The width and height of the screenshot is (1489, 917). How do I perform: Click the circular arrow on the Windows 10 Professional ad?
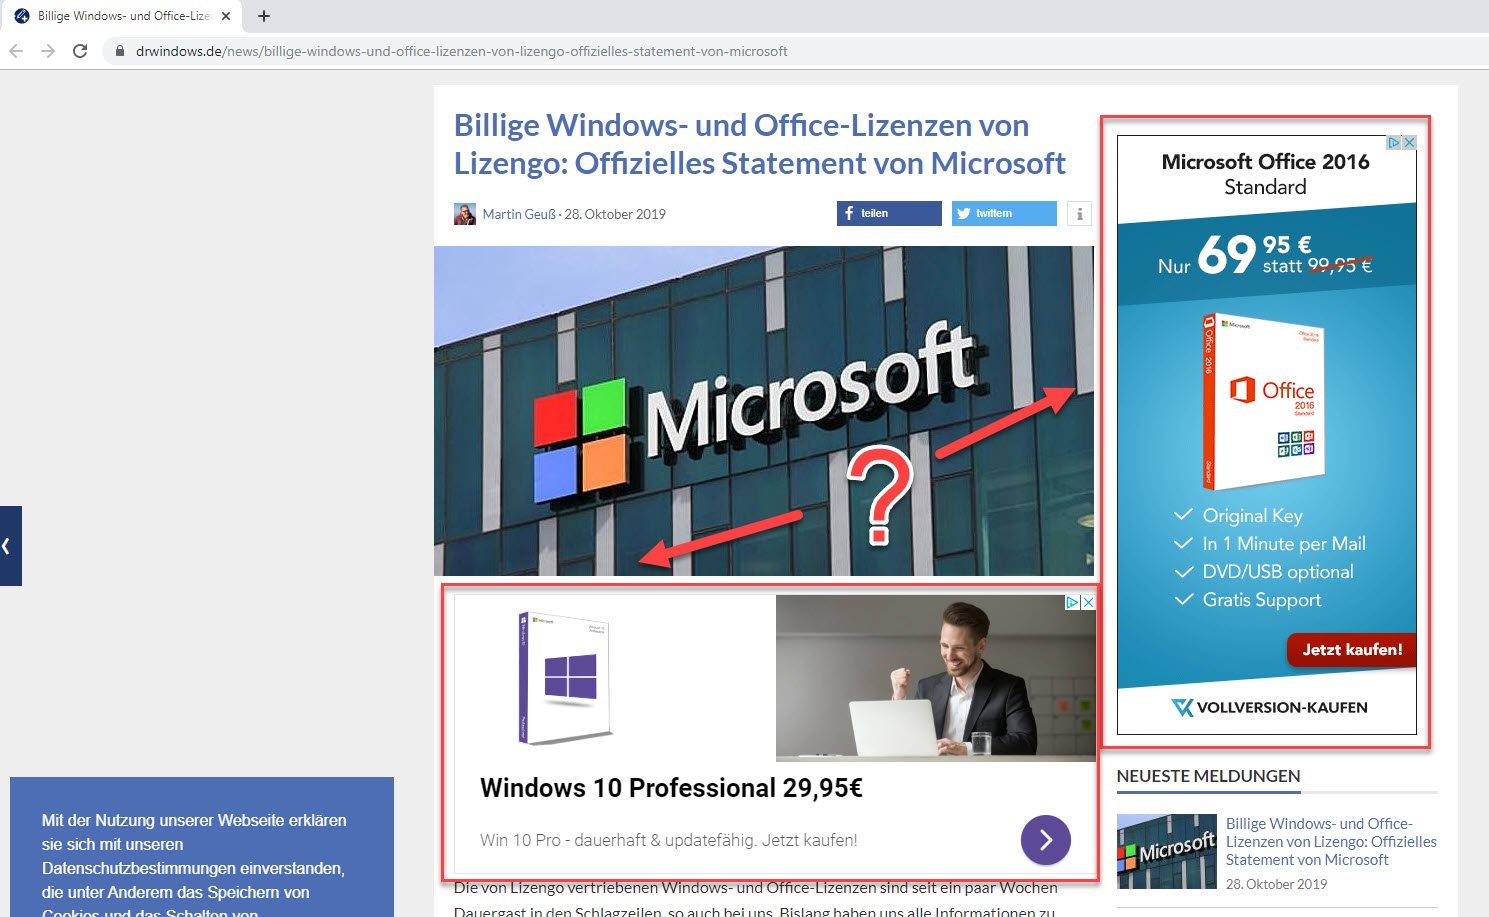coord(1045,840)
